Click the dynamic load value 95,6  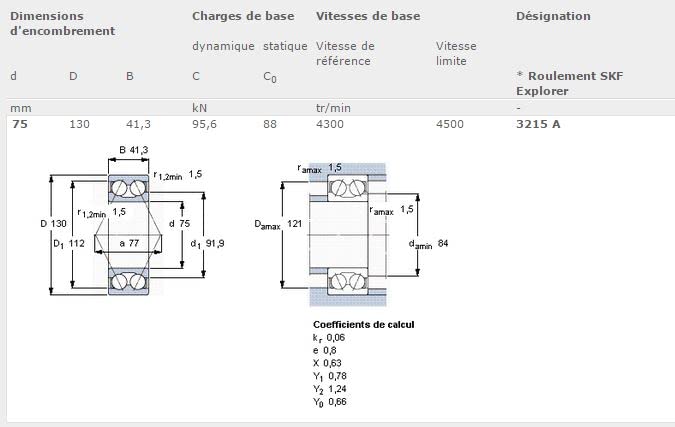click(204, 124)
